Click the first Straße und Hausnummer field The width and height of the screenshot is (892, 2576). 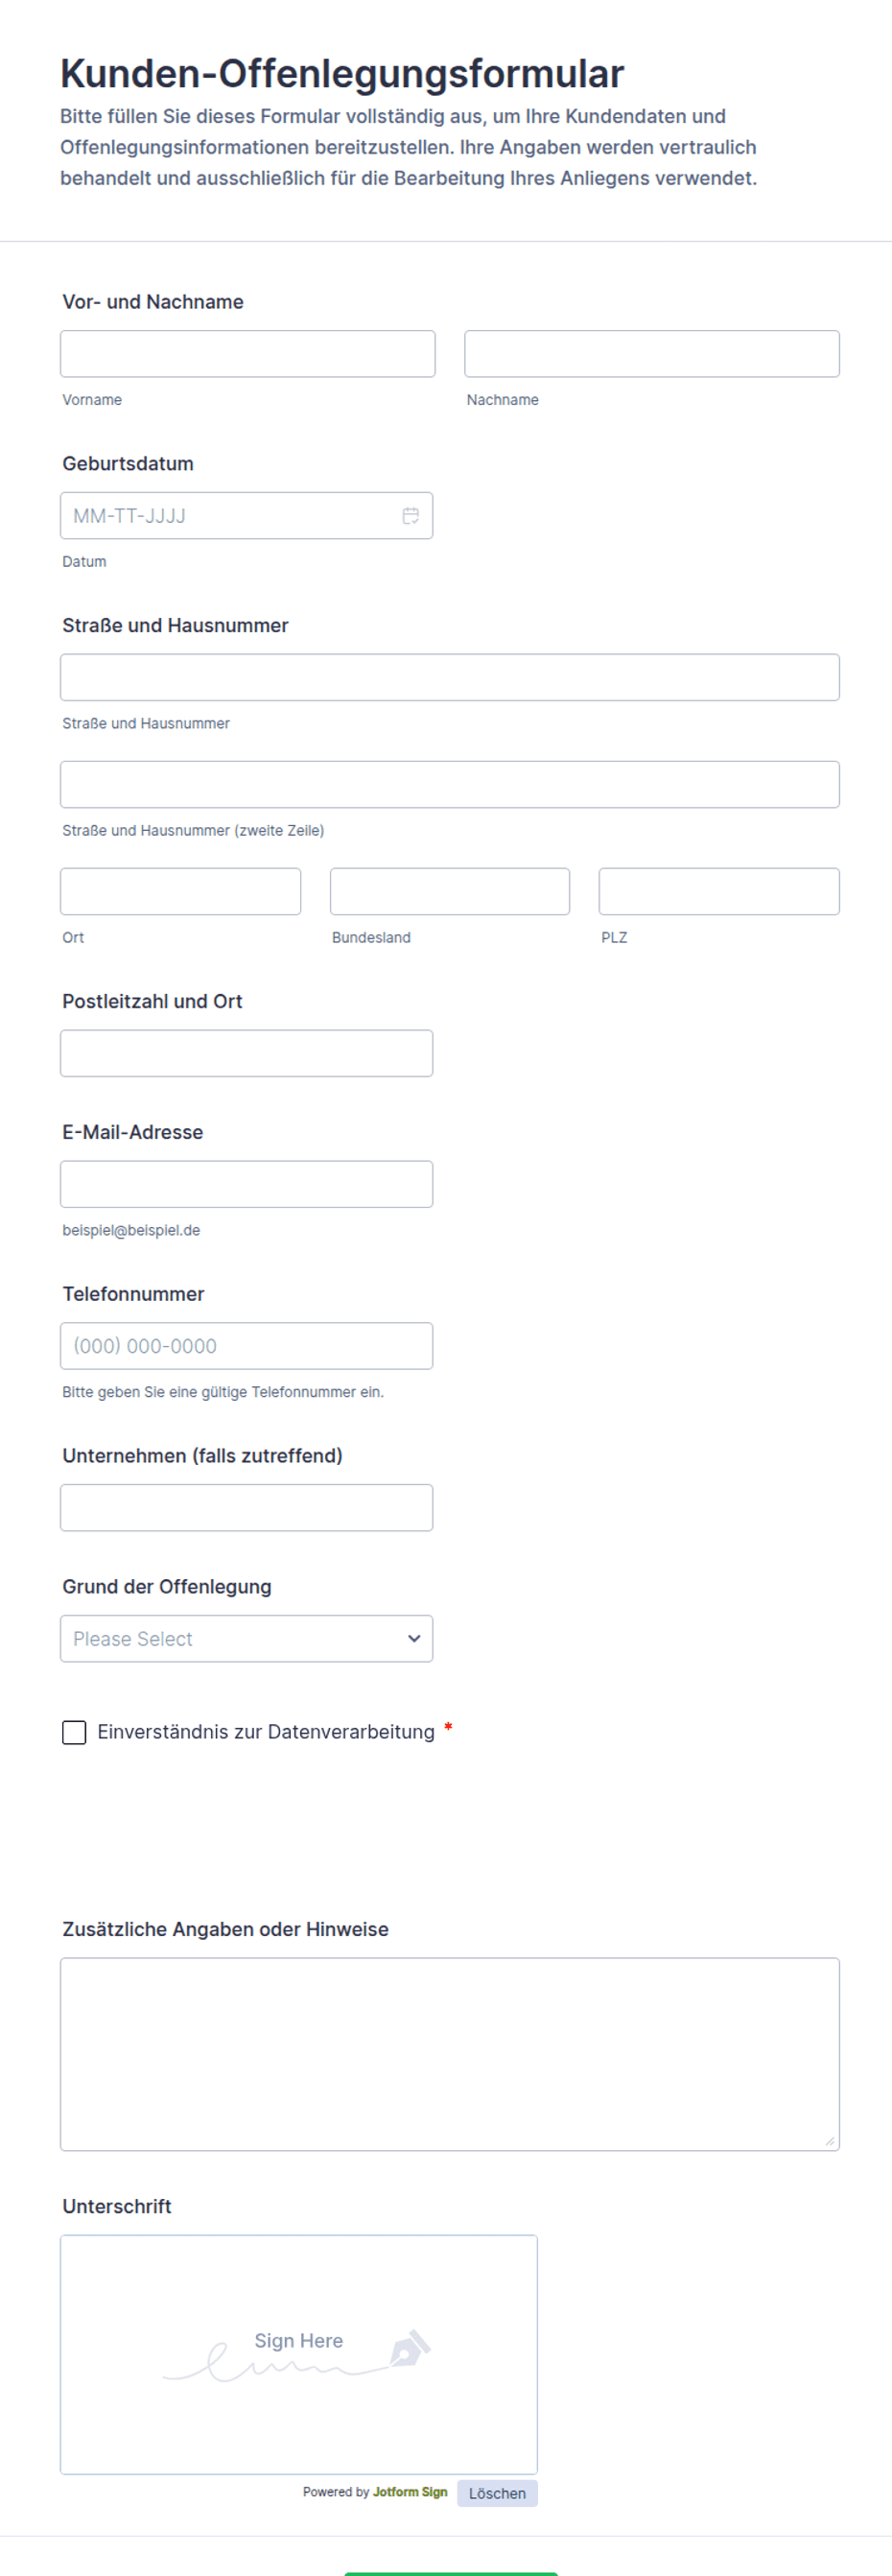tap(449, 678)
